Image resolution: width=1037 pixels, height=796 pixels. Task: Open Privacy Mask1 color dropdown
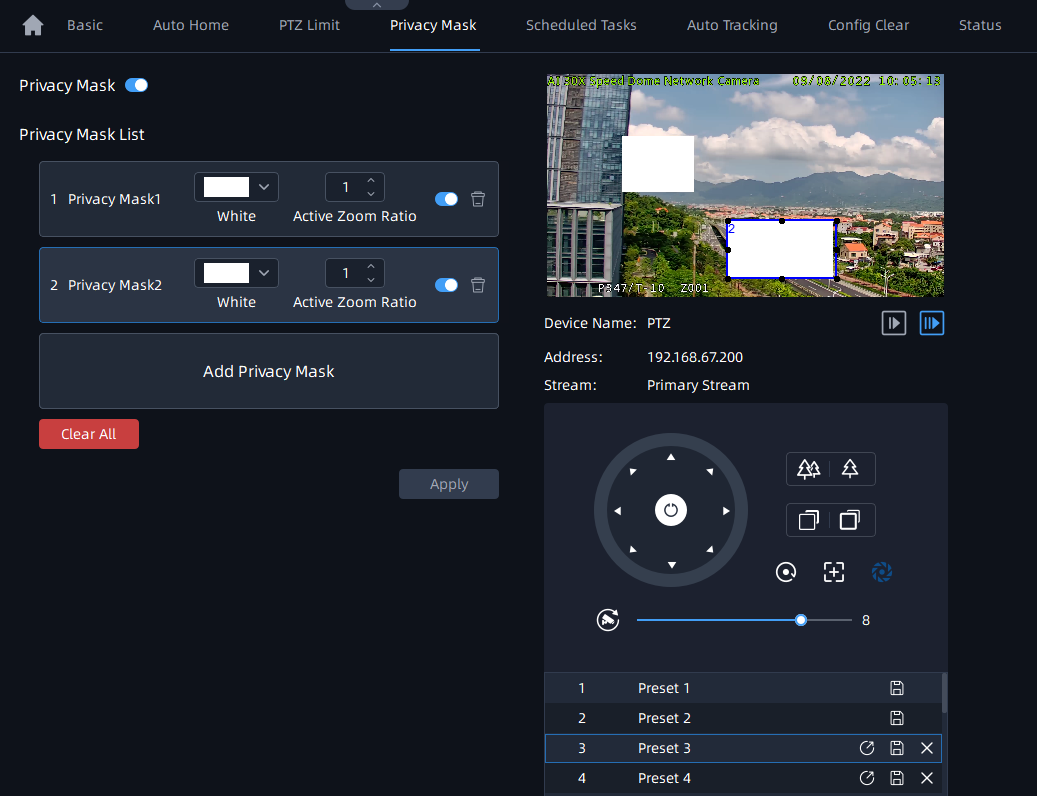coord(236,187)
